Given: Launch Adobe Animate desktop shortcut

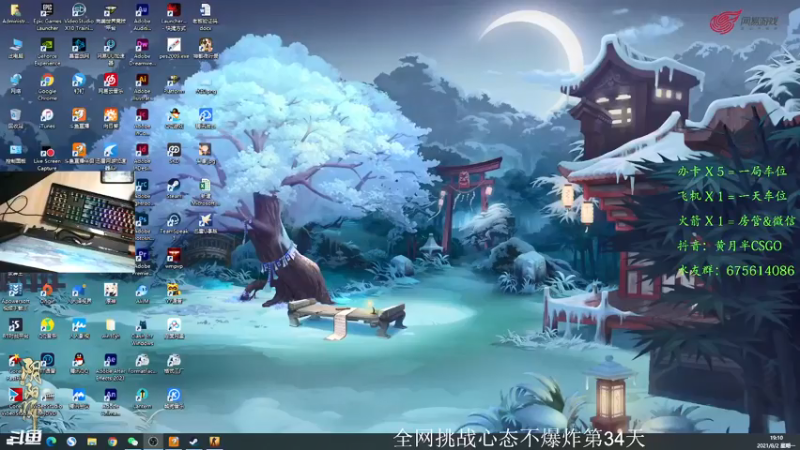Looking at the screenshot, I should (110, 401).
